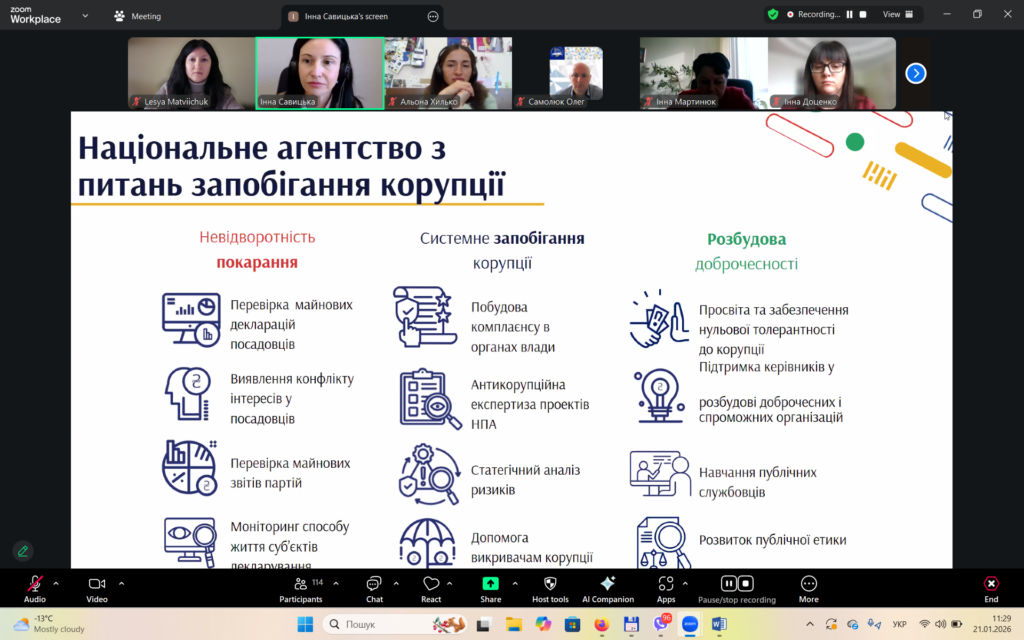Open the Chat panel

pyautogui.click(x=374, y=584)
